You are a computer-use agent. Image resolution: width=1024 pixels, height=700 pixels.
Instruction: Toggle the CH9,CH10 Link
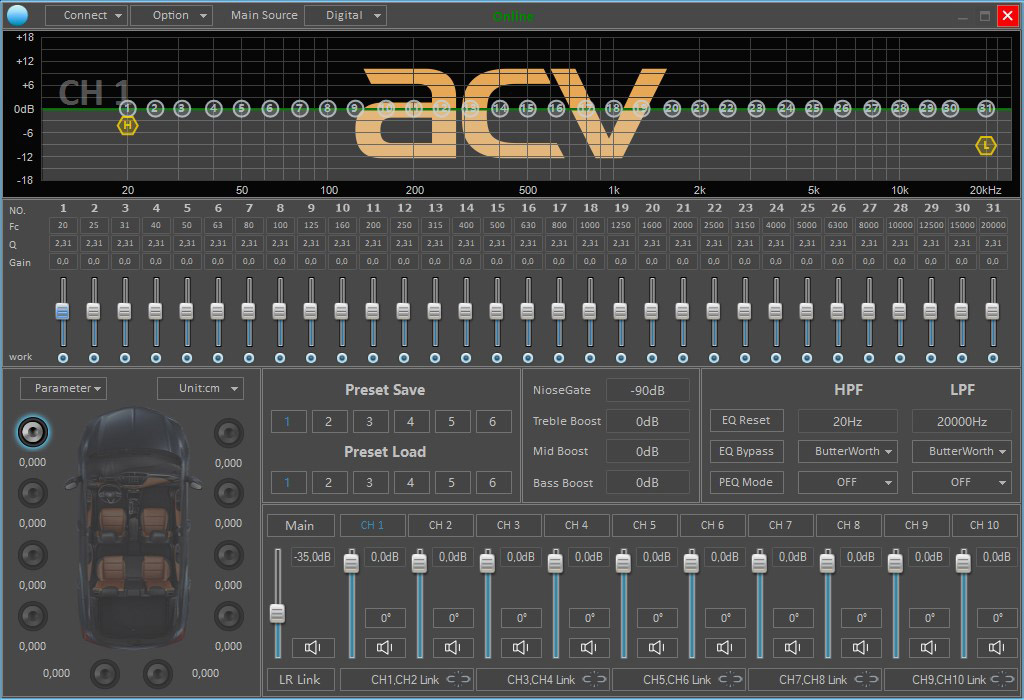pos(950,680)
